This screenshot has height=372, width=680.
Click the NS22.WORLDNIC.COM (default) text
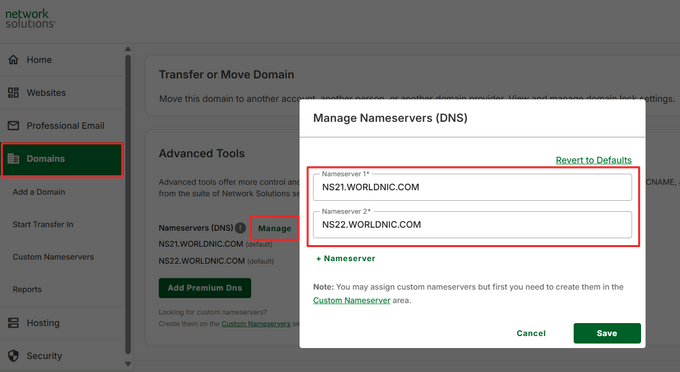pos(216,261)
